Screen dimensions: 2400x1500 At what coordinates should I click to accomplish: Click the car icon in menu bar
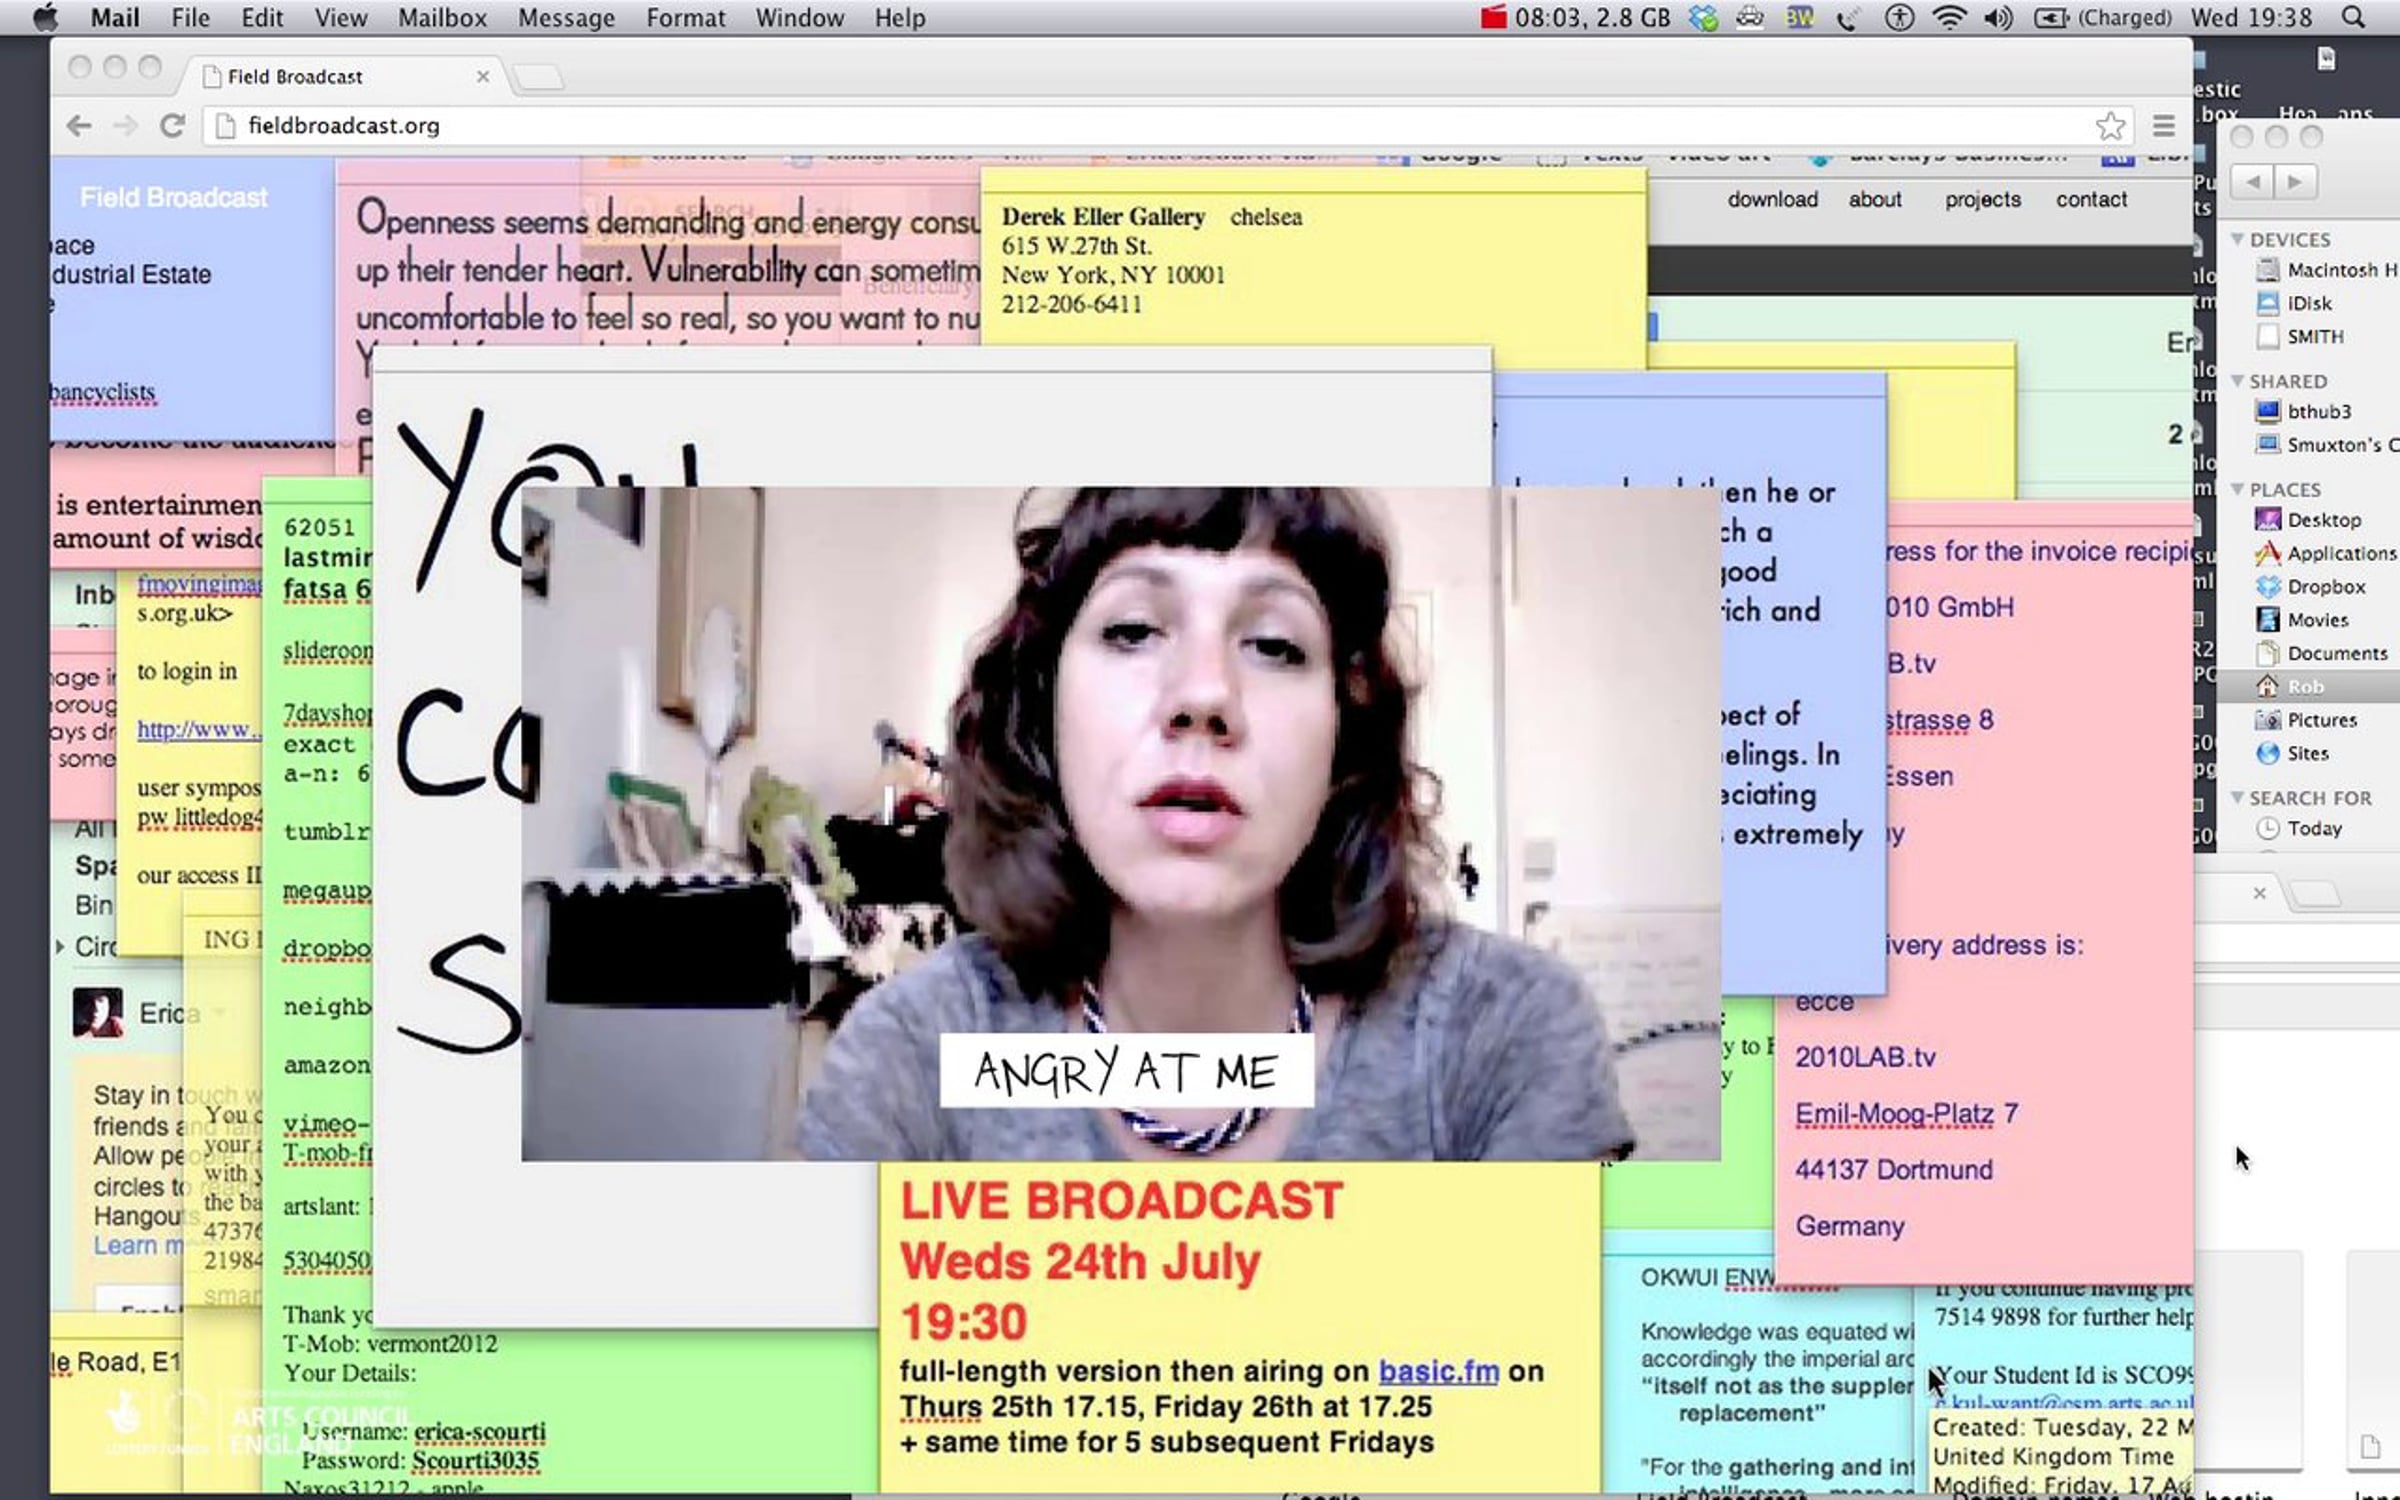tap(1750, 18)
